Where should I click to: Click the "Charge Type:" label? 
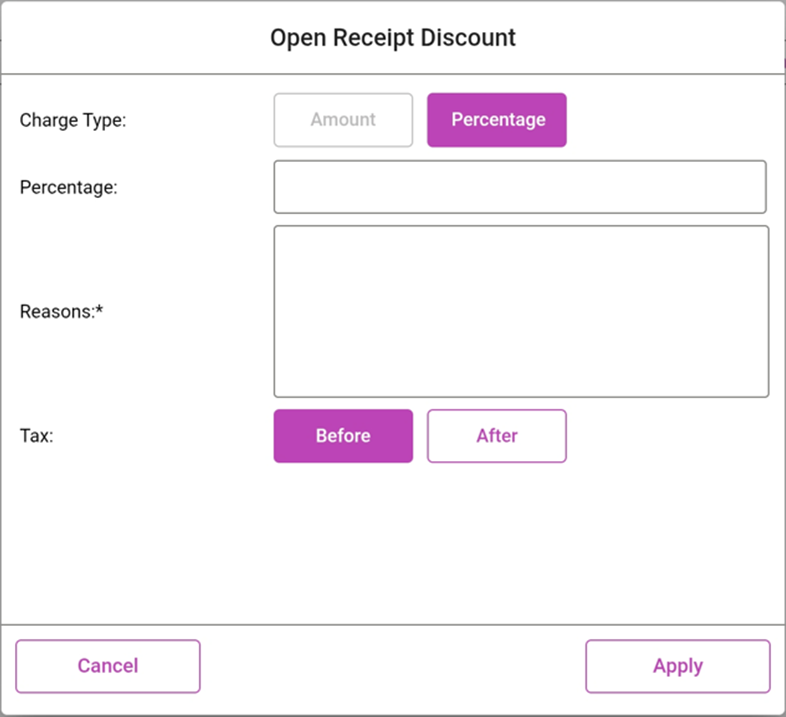tap(74, 120)
